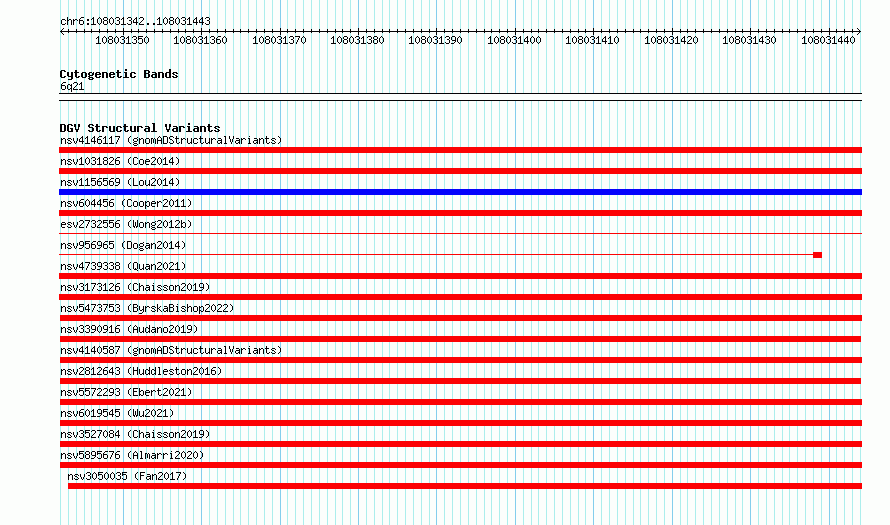Open nsv2812643 (Huddleston2016) label
The image size is (890, 525).
point(141,371)
